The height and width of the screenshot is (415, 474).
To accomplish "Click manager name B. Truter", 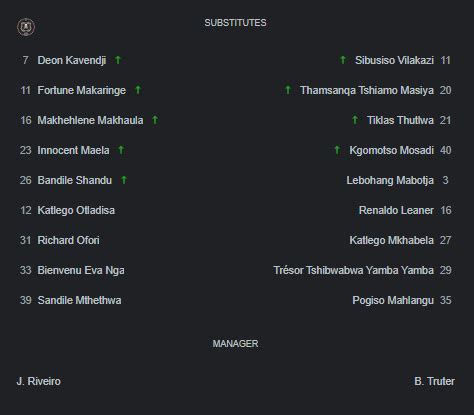I will click(x=434, y=381).
